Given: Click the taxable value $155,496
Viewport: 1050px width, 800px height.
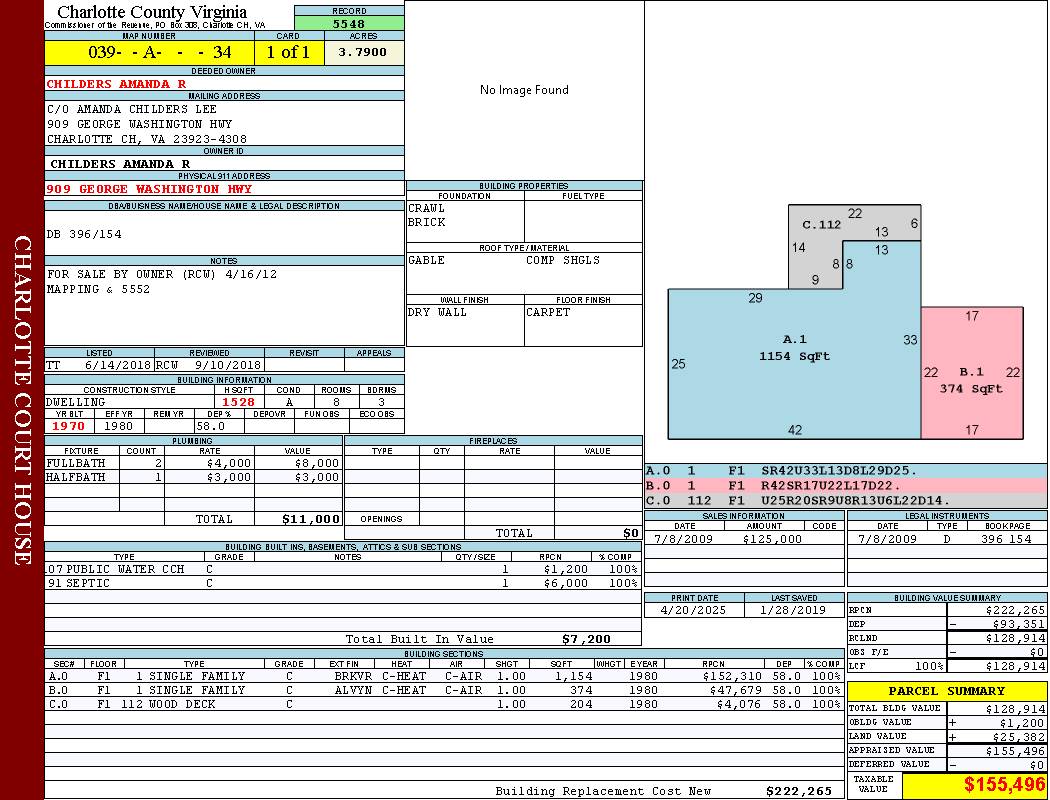Looking at the screenshot, I should tap(973, 785).
